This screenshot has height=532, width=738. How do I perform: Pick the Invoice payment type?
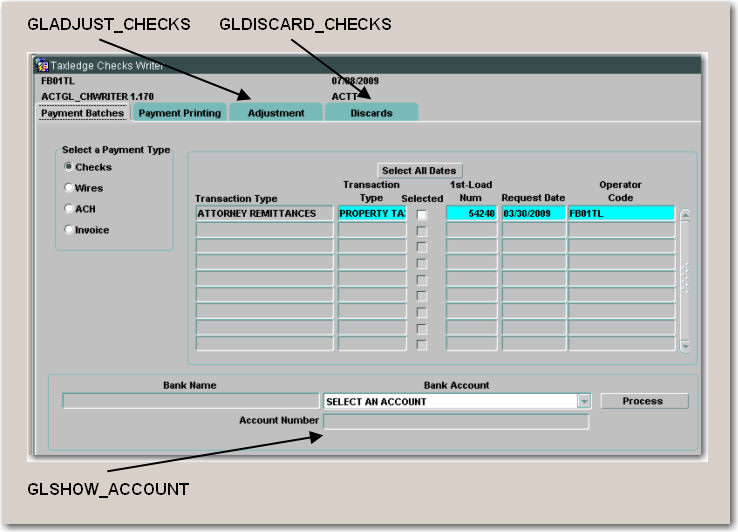tap(69, 230)
